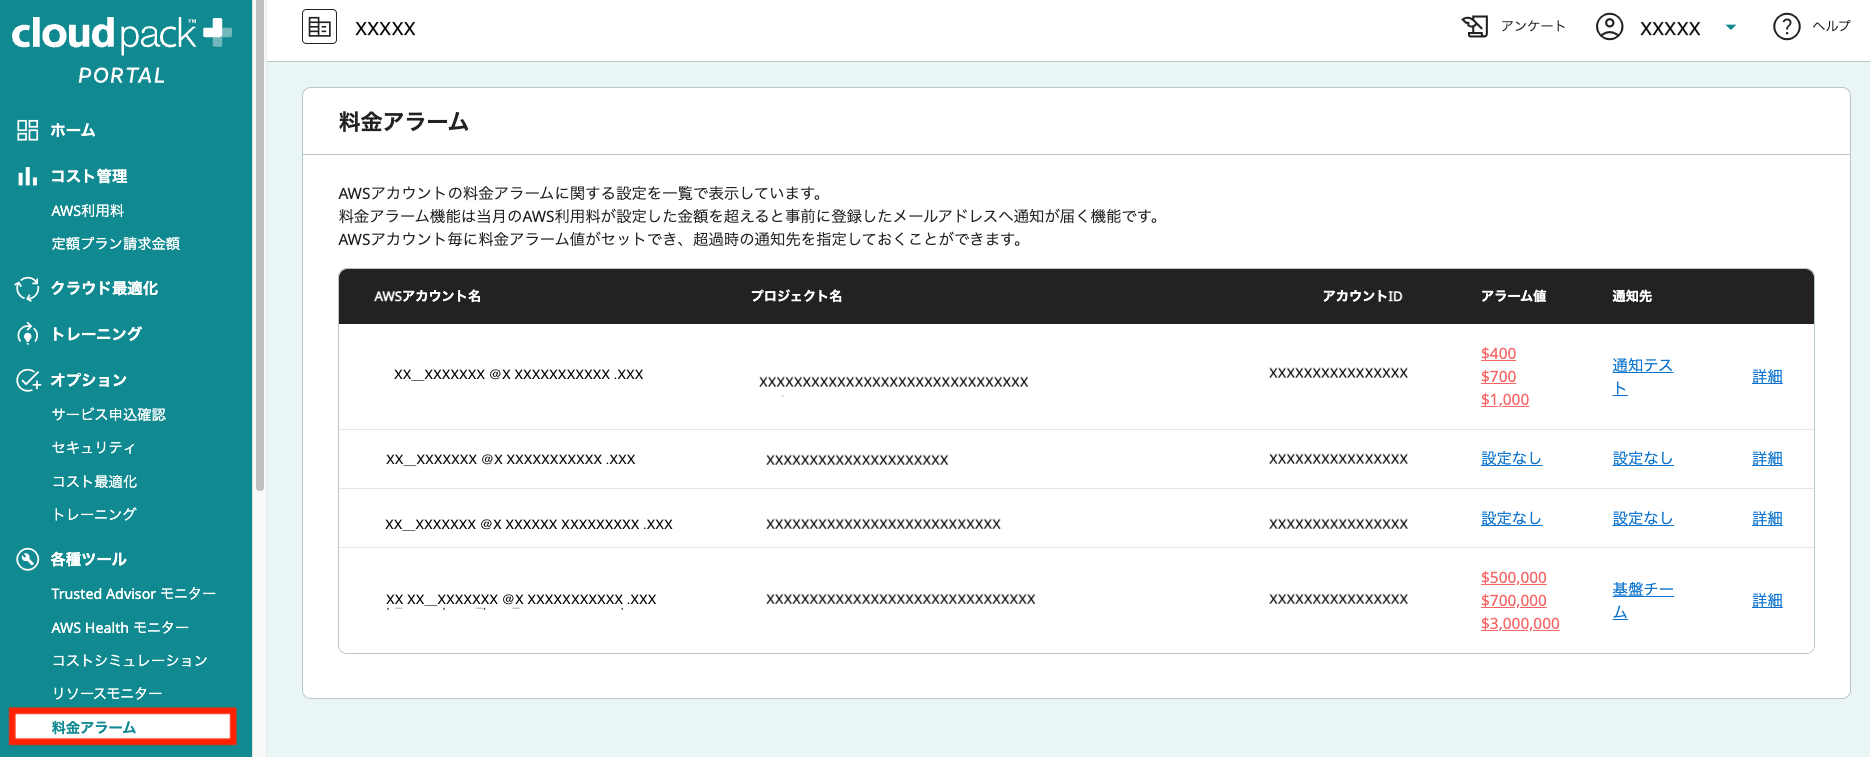Screen dimensions: 1870x757
Task: Open コストシミュレーション from the sidebar
Action: [129, 660]
